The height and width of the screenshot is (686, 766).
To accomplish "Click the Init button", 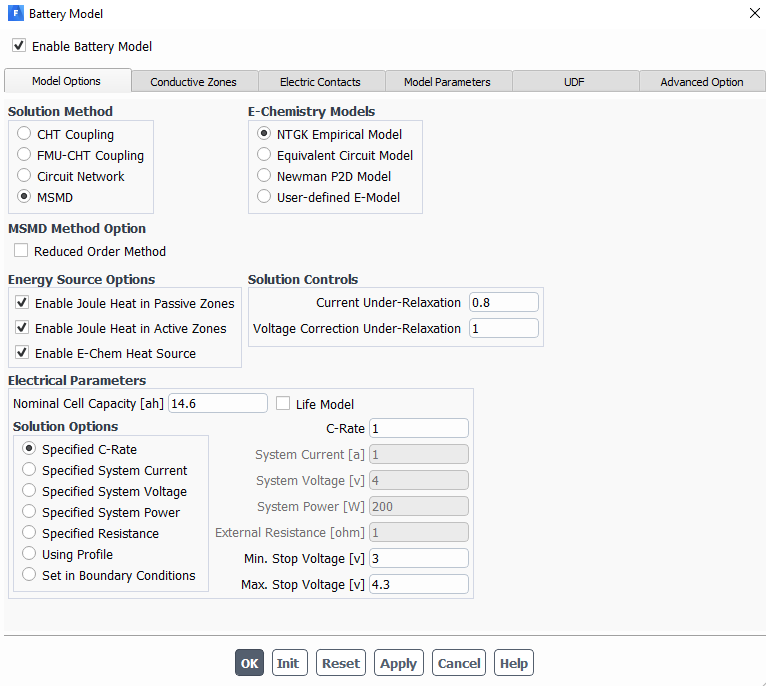I will pos(290,663).
